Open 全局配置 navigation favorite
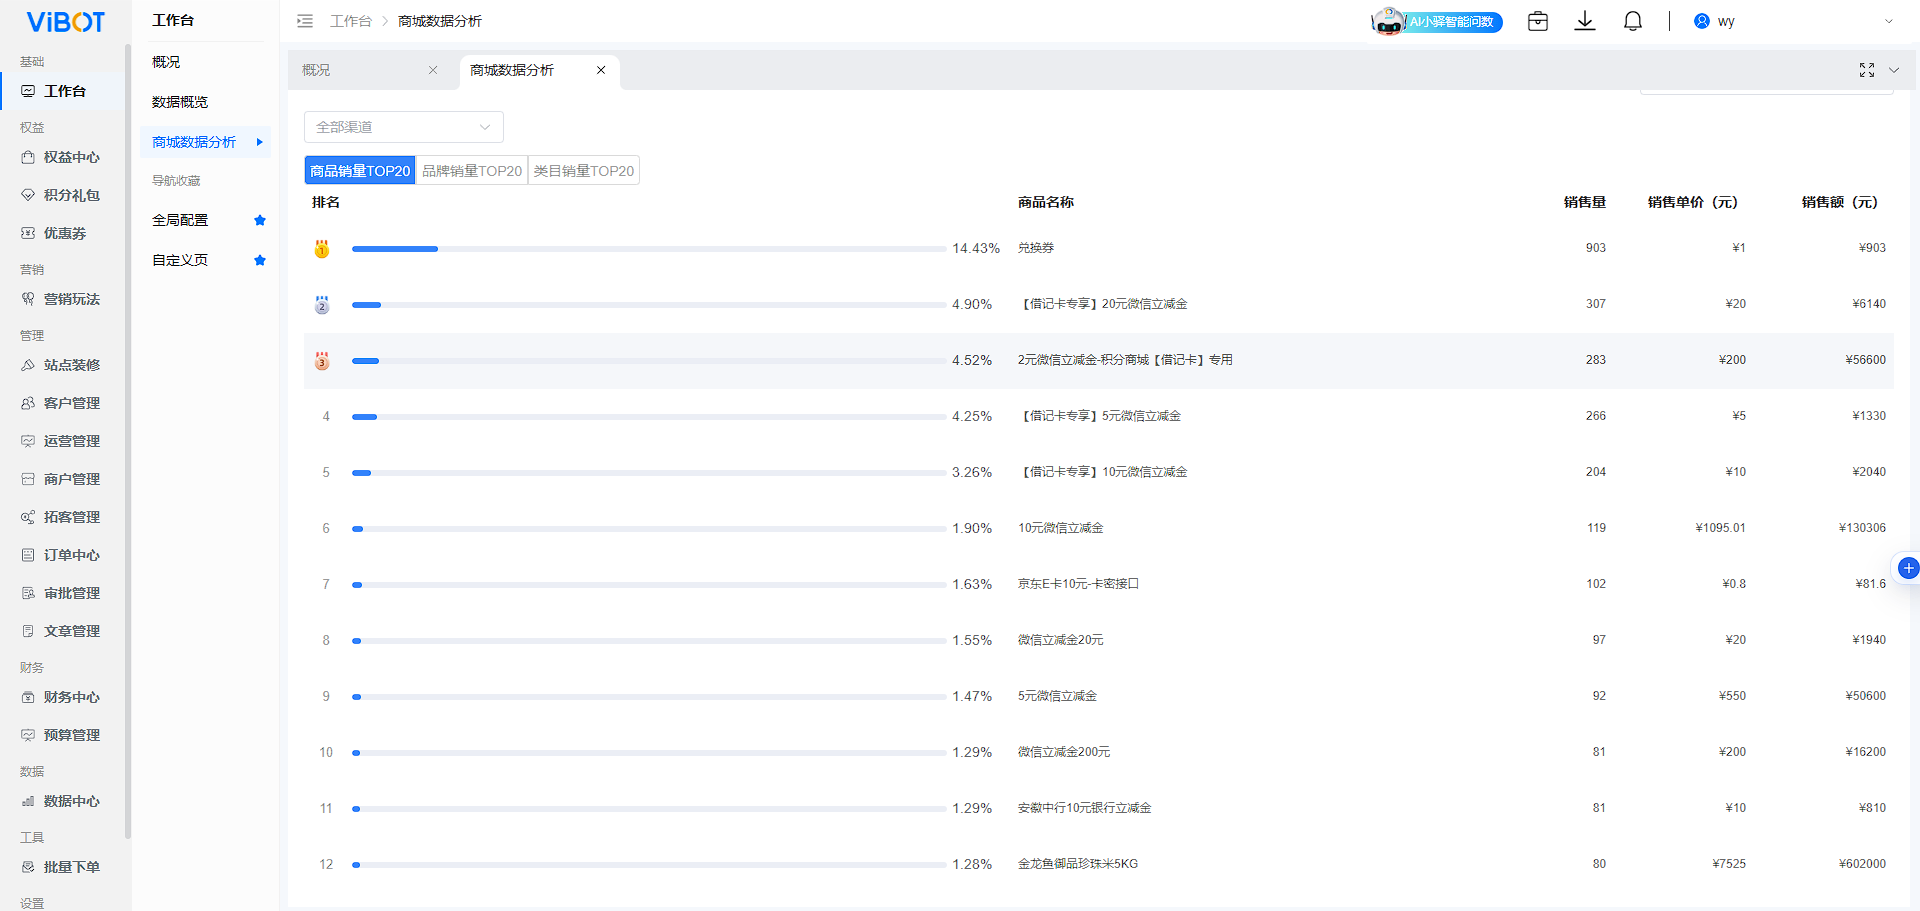Image resolution: width=1920 pixels, height=911 pixels. 180,220
